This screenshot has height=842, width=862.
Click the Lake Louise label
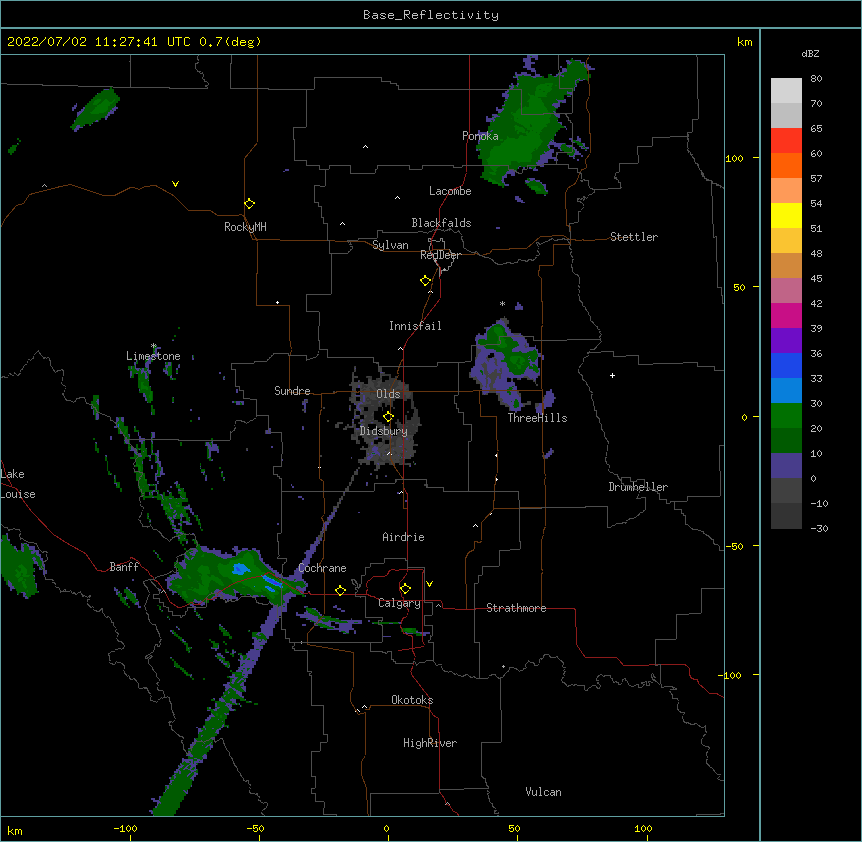tap(18, 484)
